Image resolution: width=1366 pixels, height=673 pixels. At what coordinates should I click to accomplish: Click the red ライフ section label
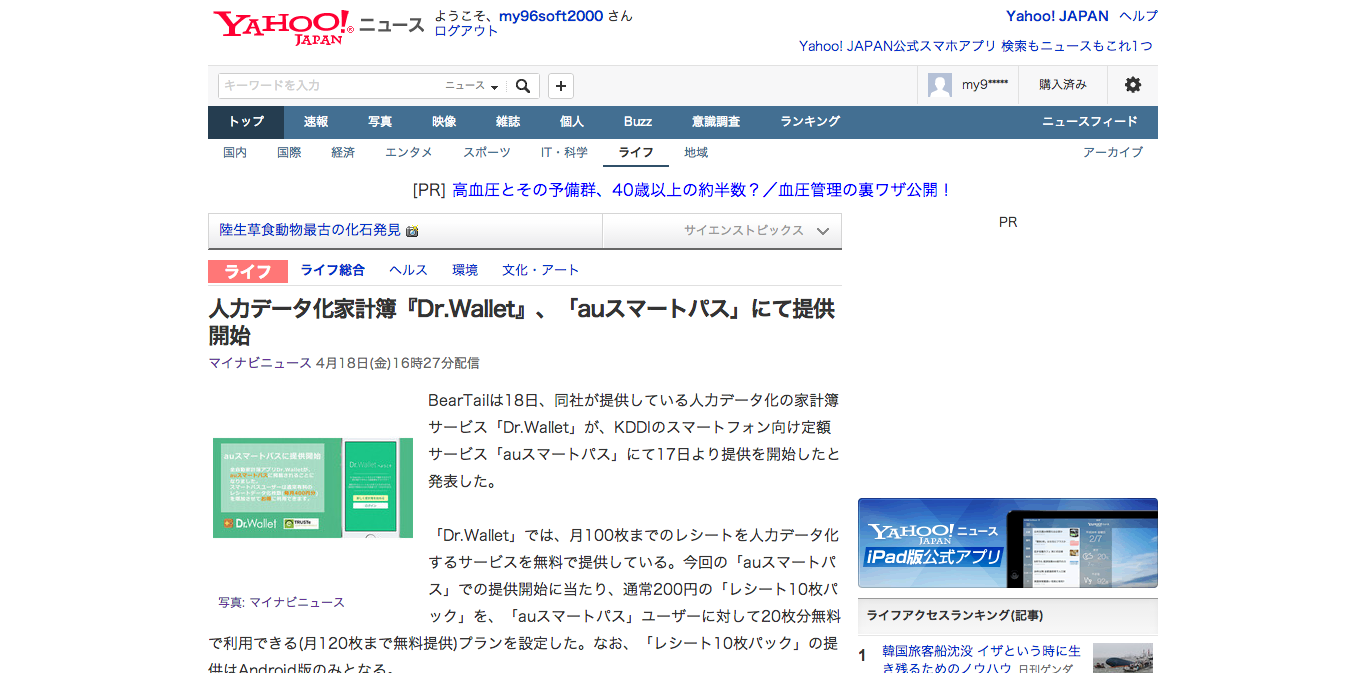click(x=248, y=271)
